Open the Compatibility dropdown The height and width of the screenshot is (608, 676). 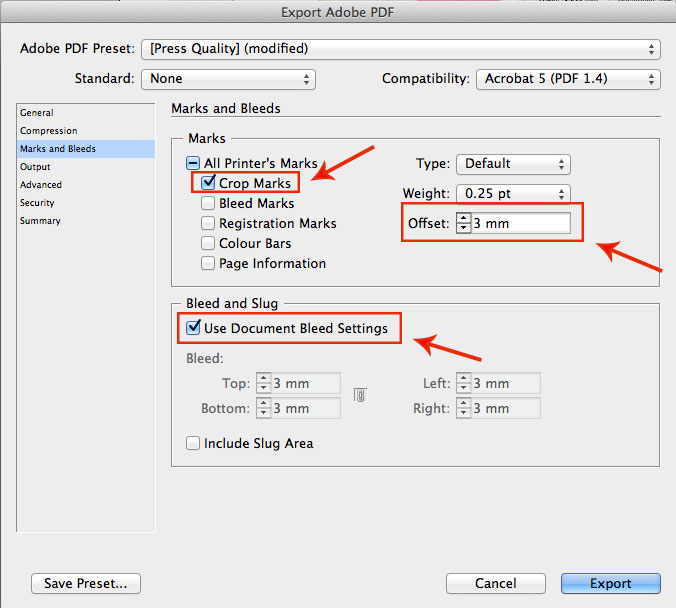point(568,79)
